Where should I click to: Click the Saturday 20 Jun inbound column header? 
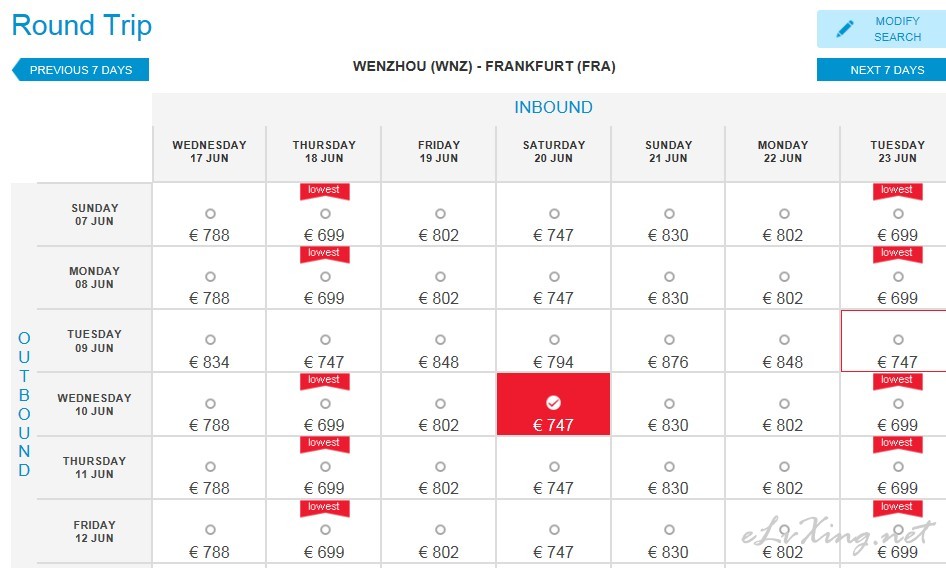[554, 152]
